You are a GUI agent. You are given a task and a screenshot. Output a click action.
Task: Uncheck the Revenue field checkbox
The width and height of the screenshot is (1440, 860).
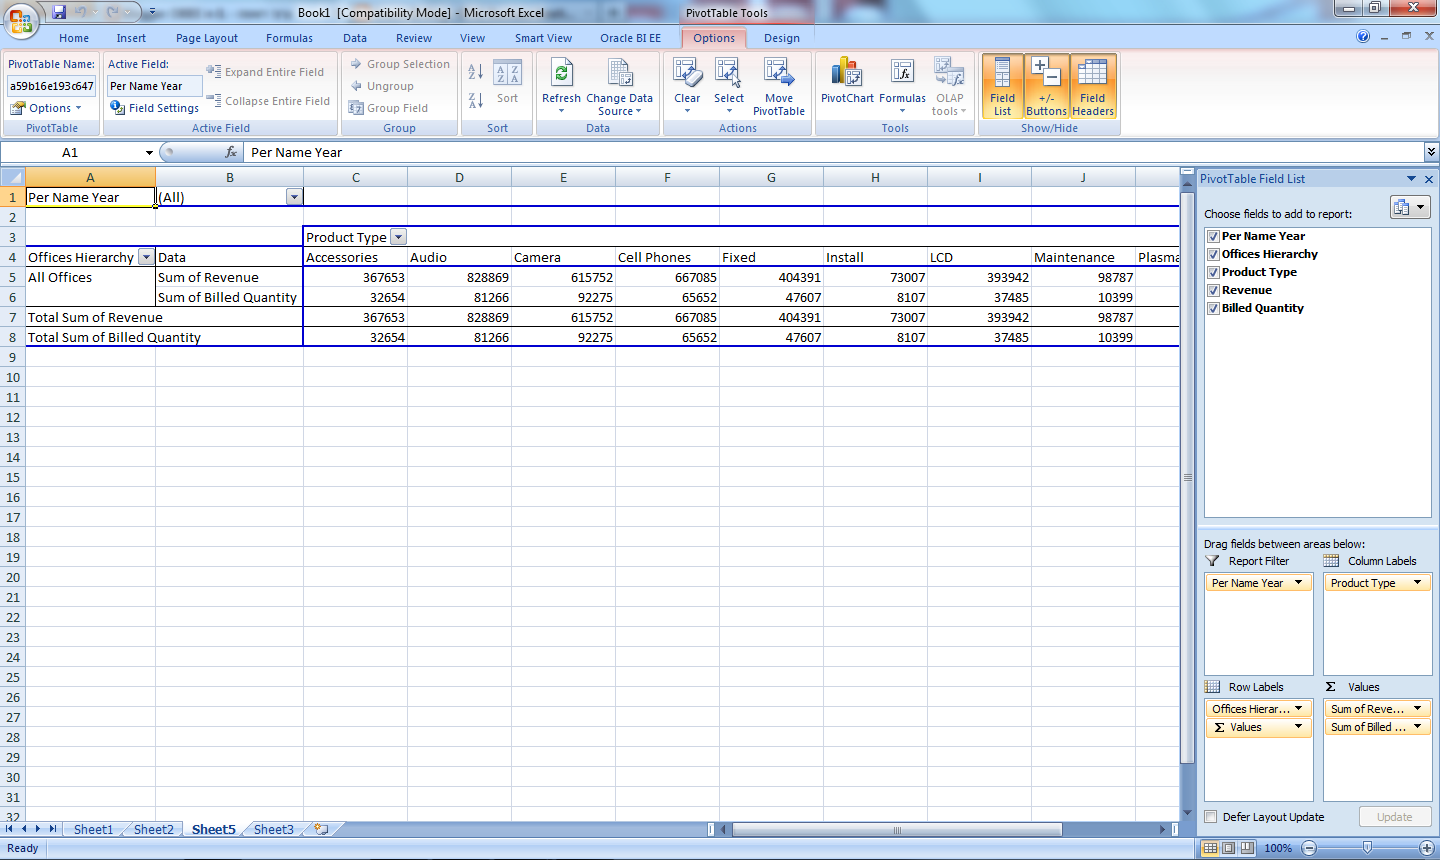pos(1212,290)
